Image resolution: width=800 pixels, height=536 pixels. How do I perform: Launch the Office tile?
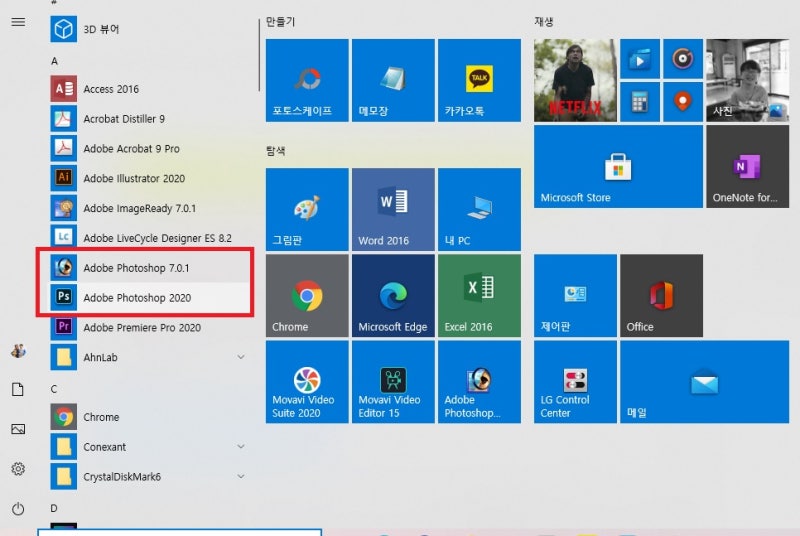click(x=661, y=296)
